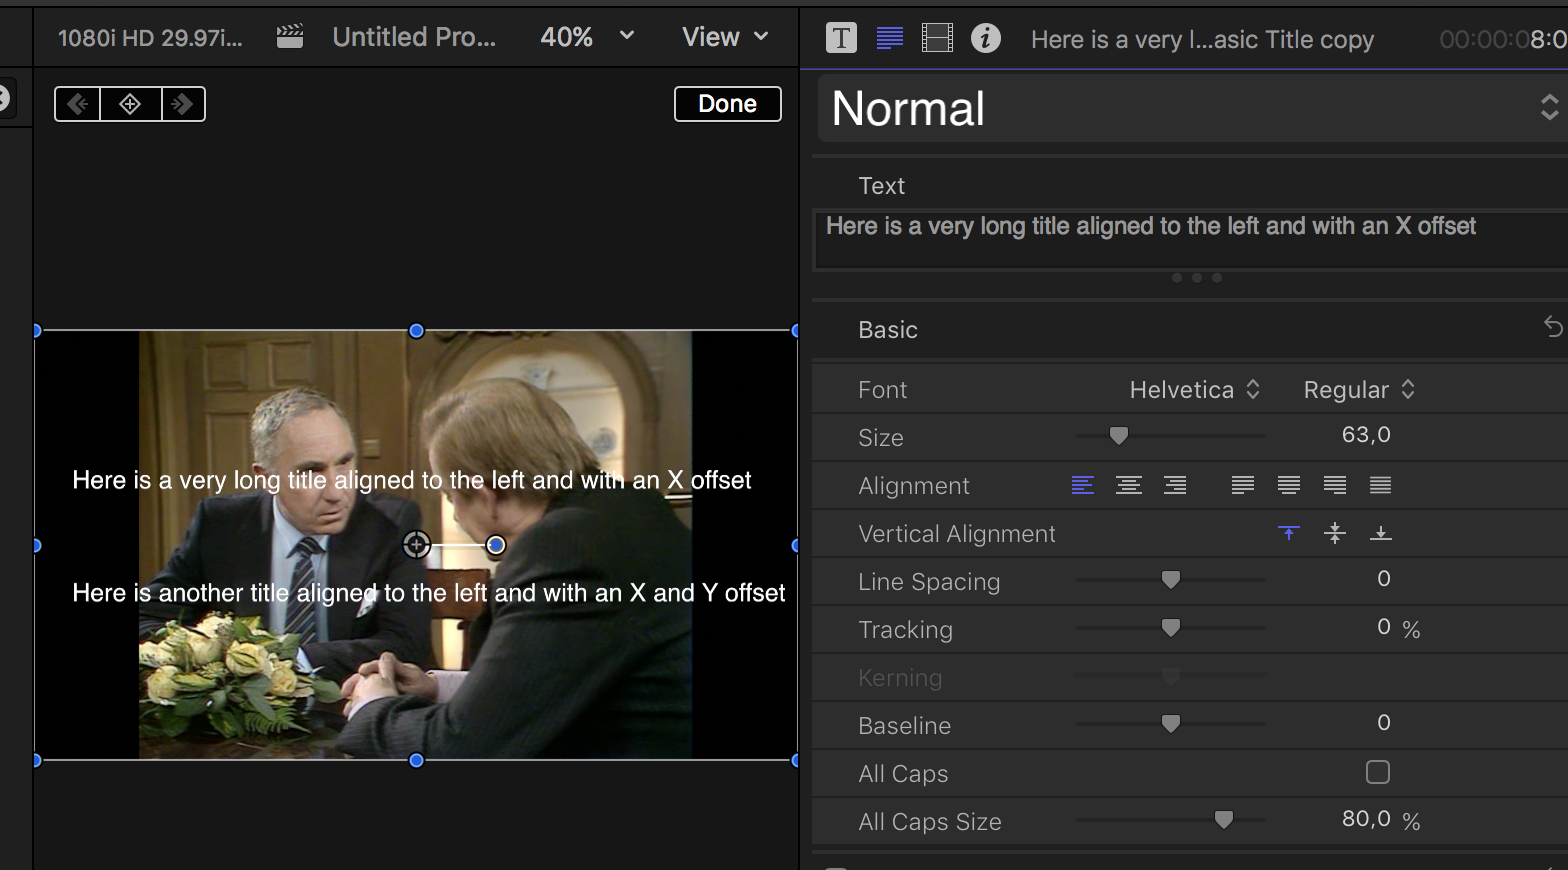Click the top-center transform handle in viewer
Viewport: 1568px width, 870px height.
pos(416,331)
